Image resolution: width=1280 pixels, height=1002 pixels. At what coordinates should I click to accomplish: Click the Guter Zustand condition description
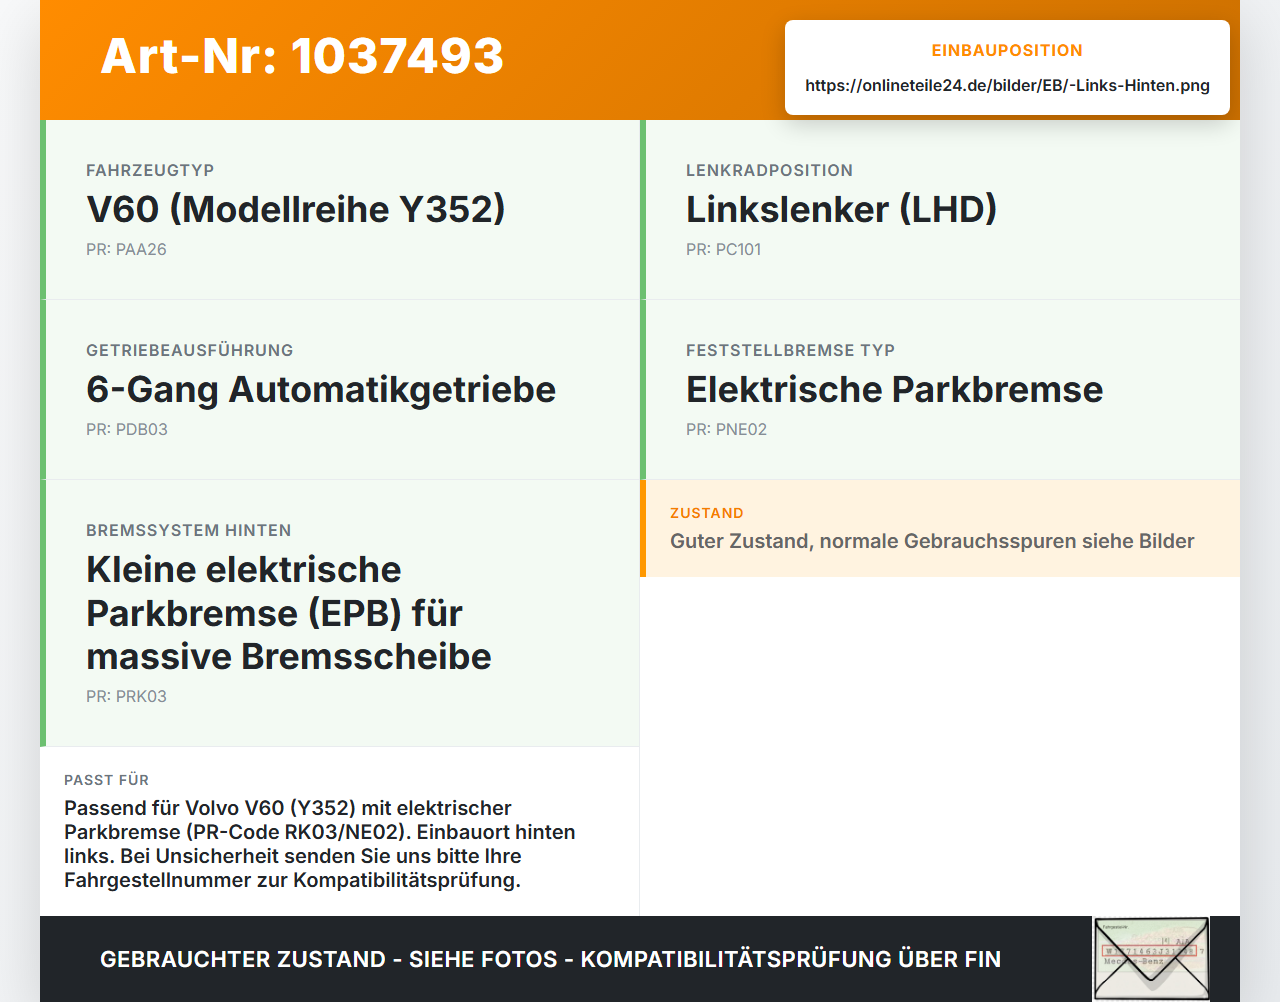932,541
